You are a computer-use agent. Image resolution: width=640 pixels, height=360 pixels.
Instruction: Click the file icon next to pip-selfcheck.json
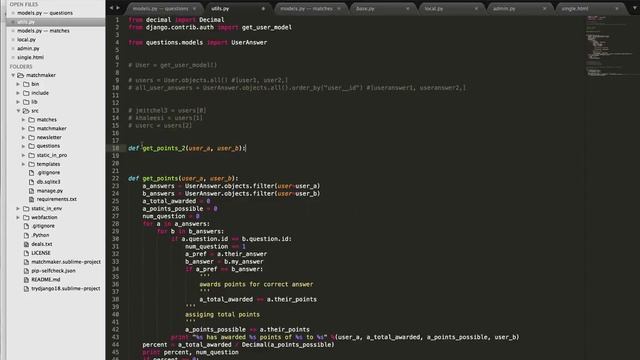(27, 271)
